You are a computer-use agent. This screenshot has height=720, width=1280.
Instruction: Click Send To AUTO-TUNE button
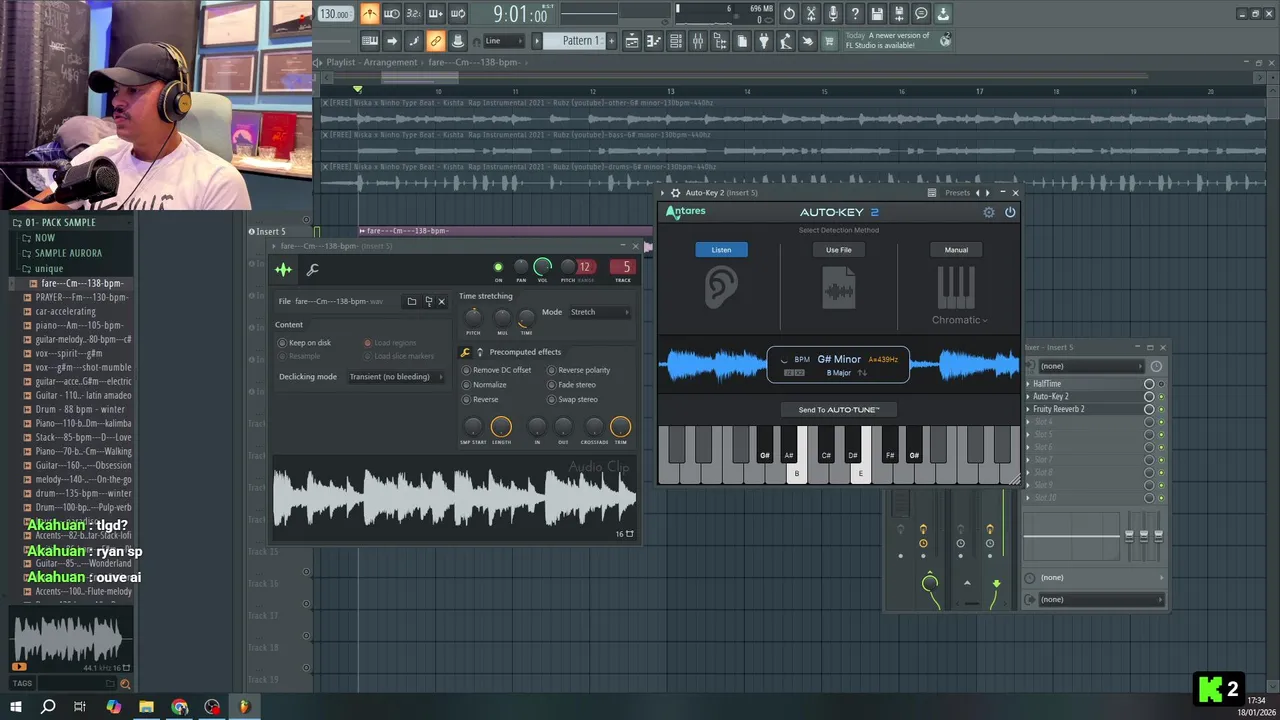[839, 410]
